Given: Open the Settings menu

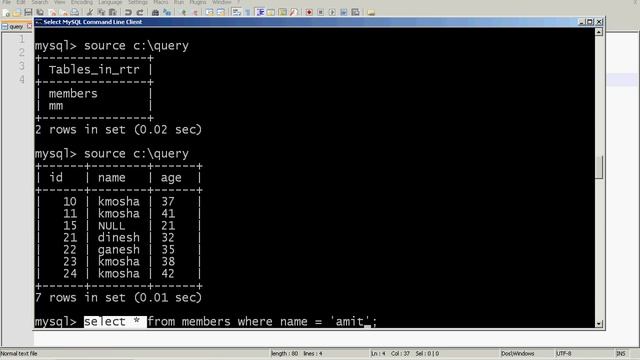Looking at the screenshot, I should tap(138, 2).
